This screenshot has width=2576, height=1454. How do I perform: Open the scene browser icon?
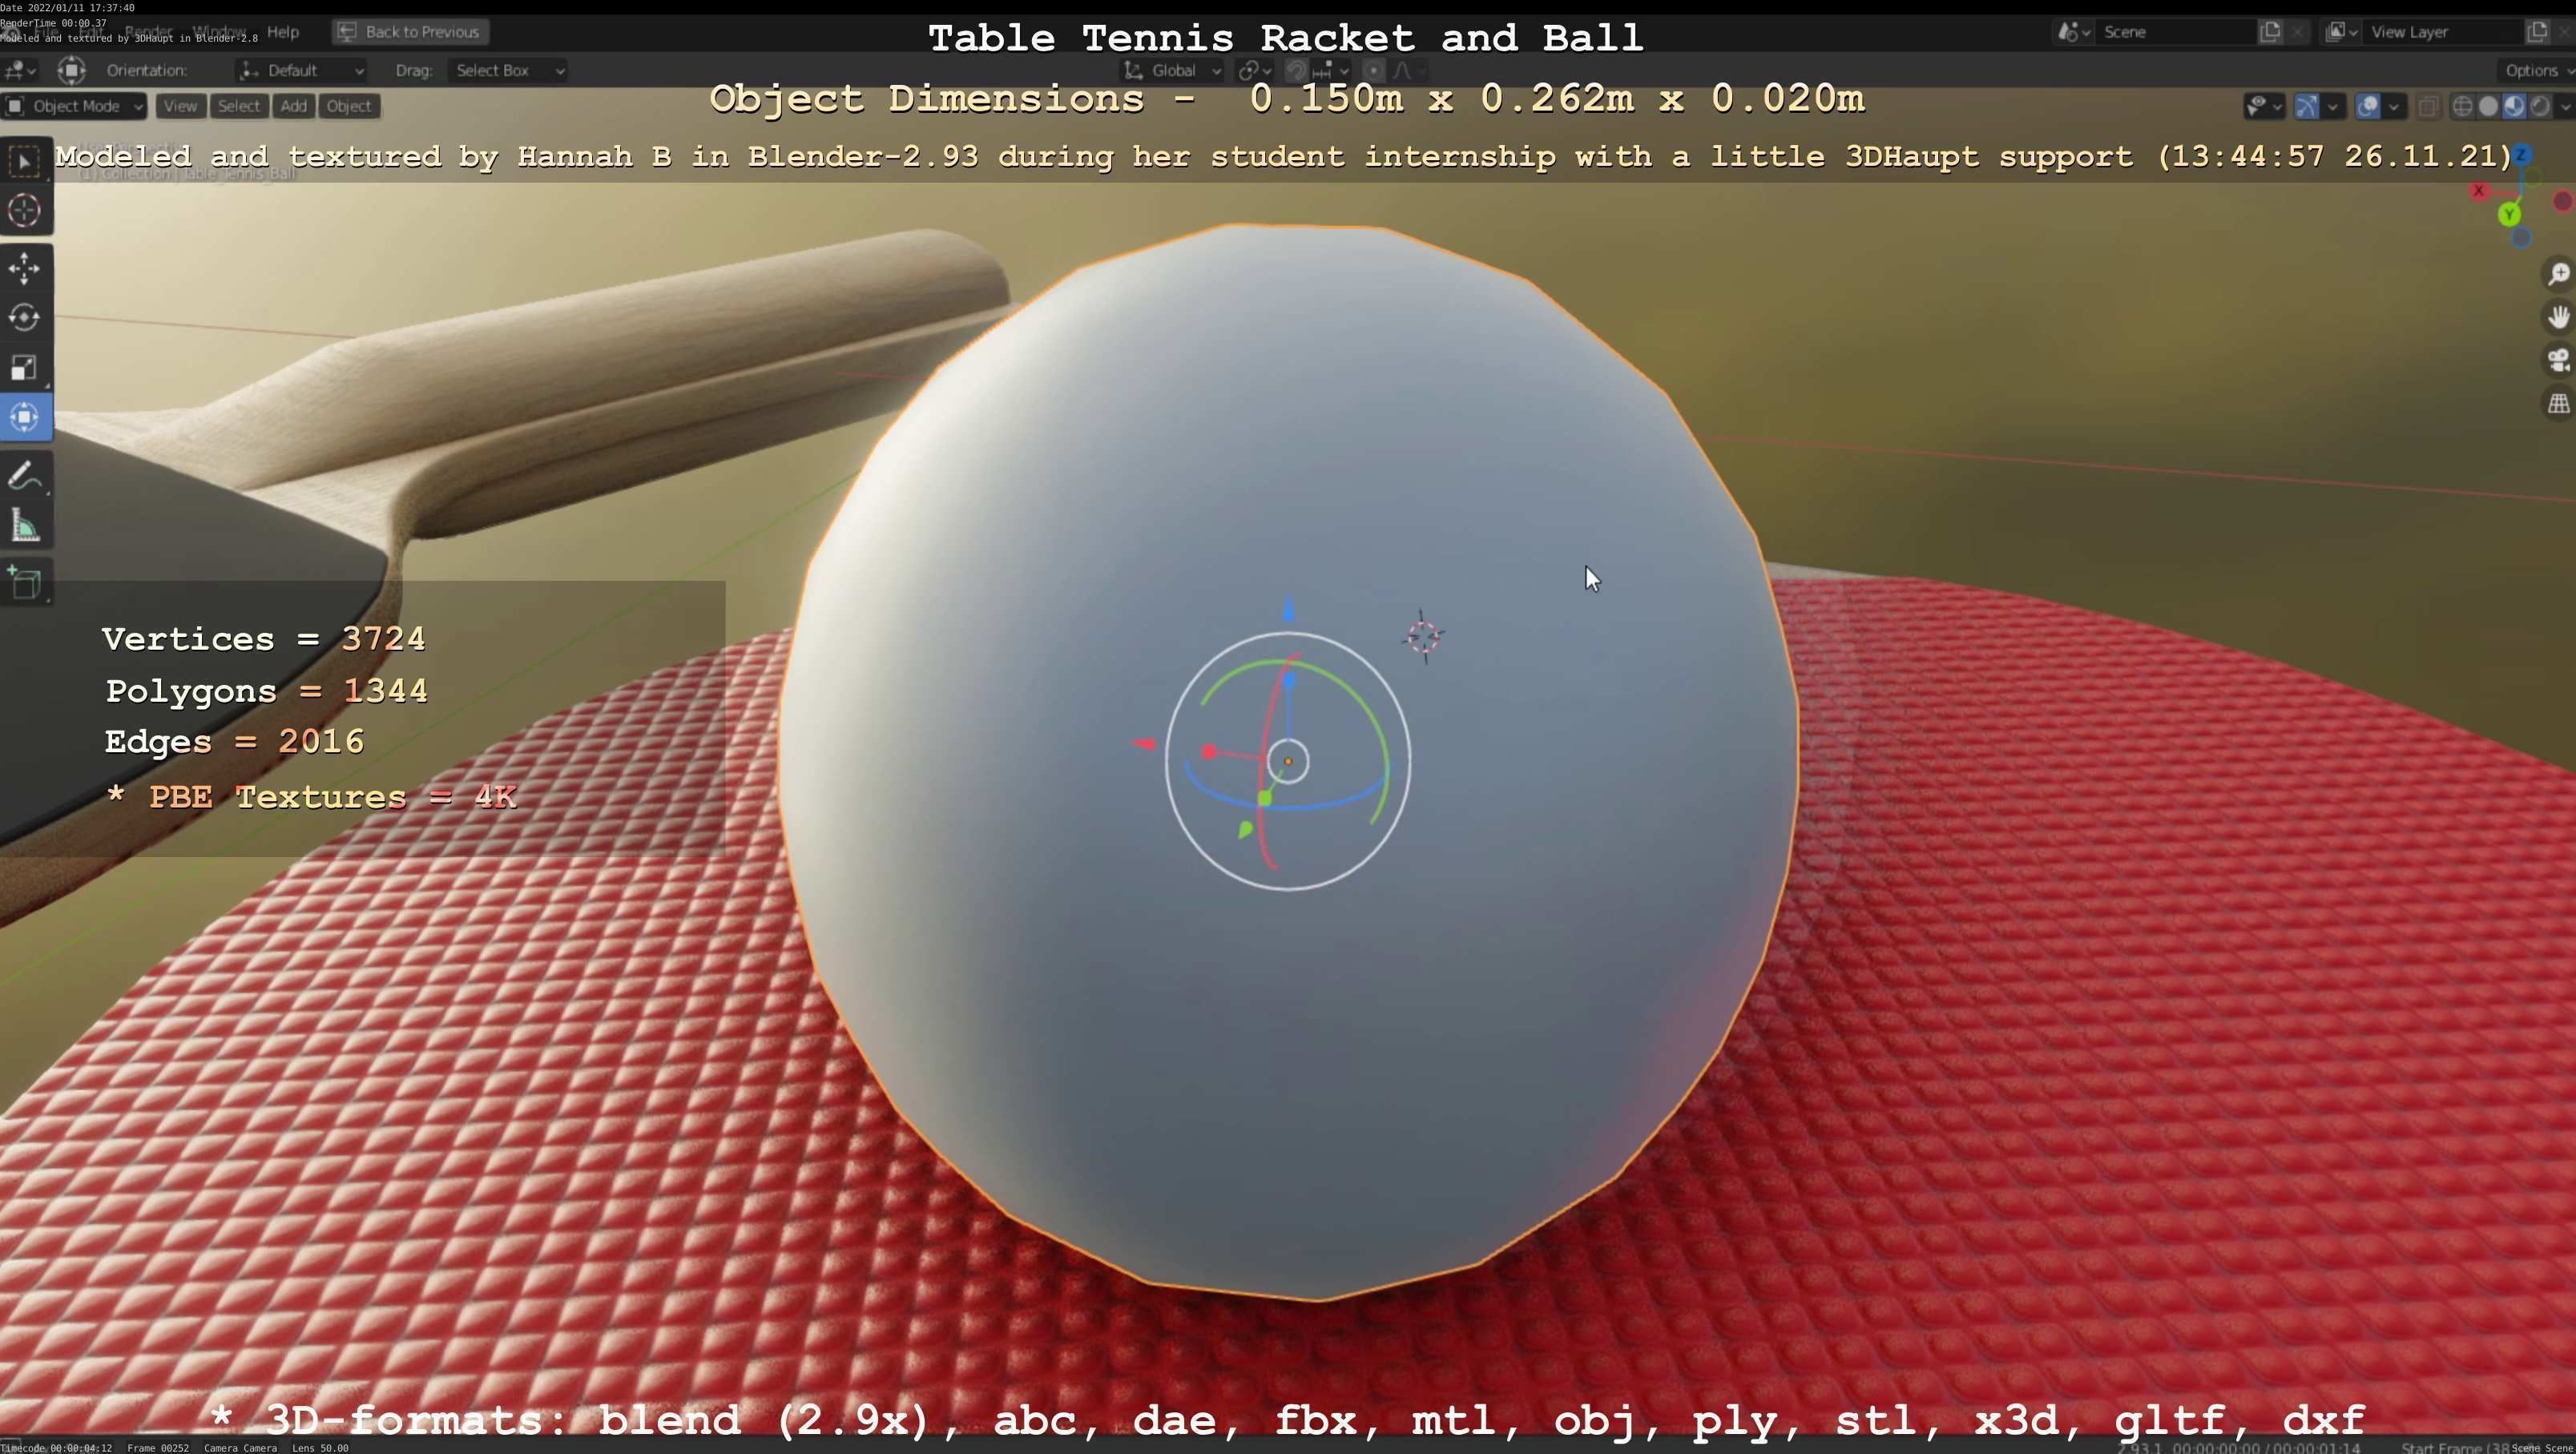(2073, 32)
